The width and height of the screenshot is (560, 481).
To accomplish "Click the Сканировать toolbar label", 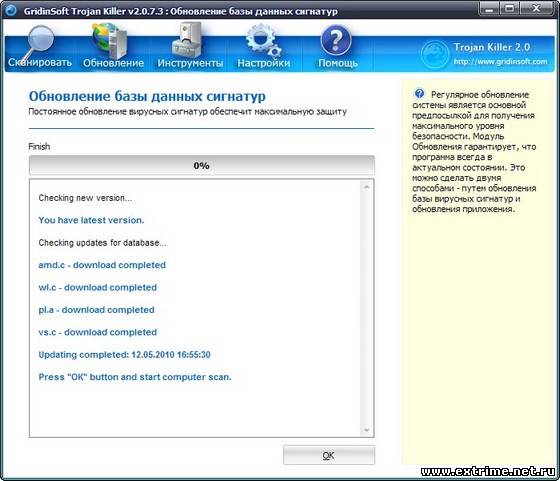I will tap(40, 62).
